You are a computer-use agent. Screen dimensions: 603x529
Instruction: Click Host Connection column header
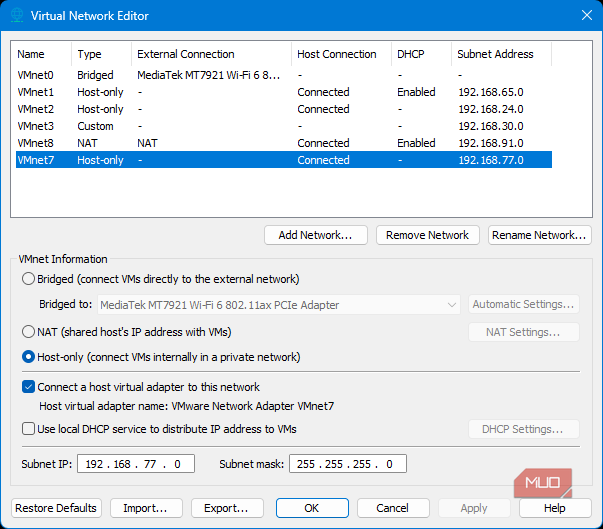click(x=341, y=54)
